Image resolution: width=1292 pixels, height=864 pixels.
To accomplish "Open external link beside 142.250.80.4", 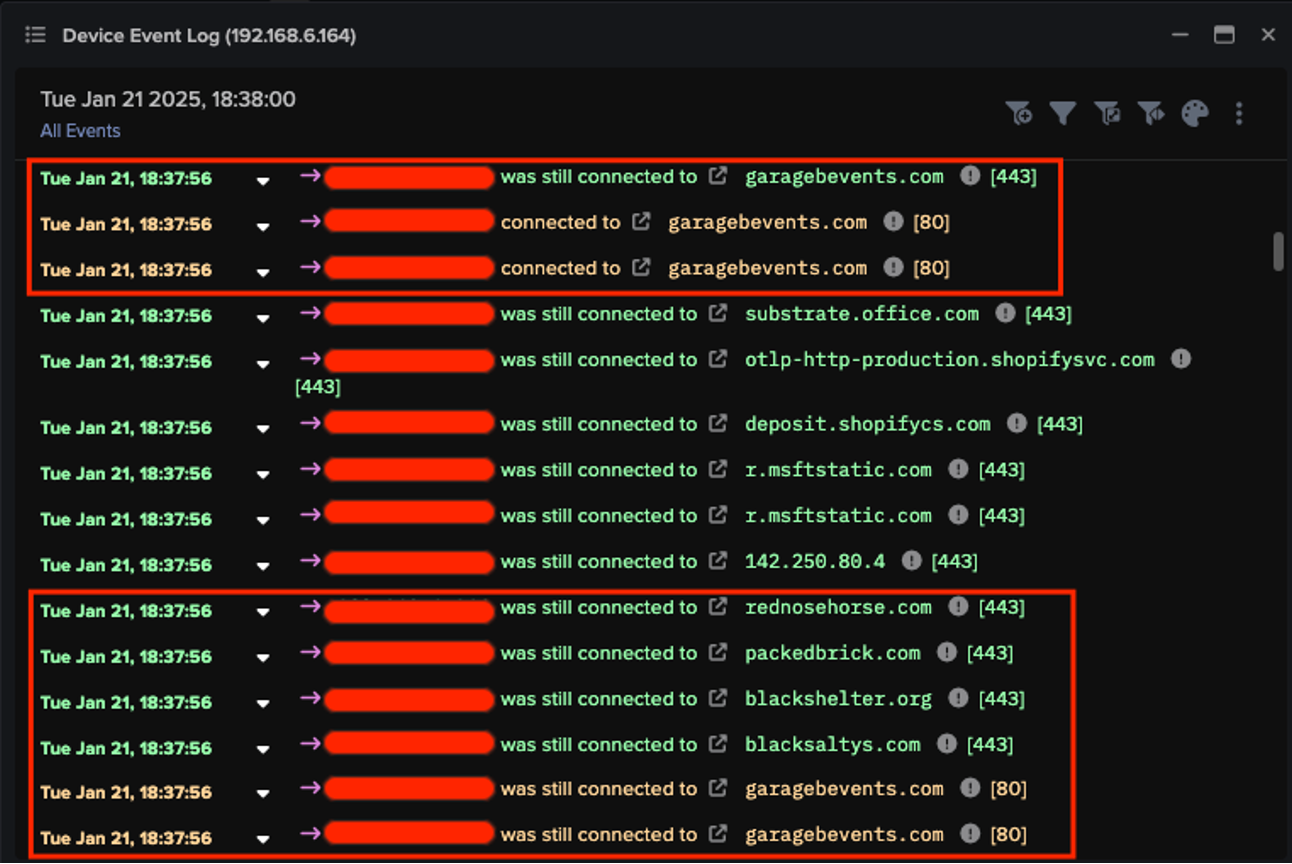I will (x=717, y=561).
